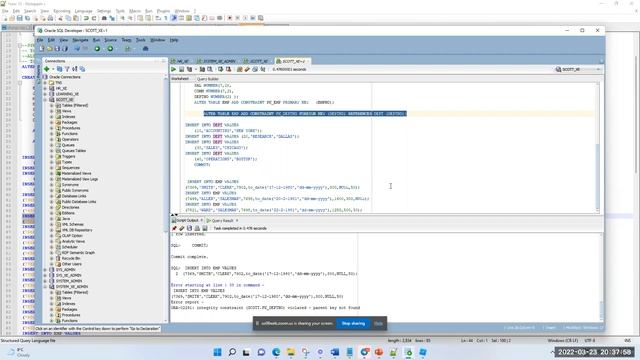Click the Run Script icon in worksheet toolbar
This screenshot has width=640, height=360.
pyautogui.click(x=182, y=69)
